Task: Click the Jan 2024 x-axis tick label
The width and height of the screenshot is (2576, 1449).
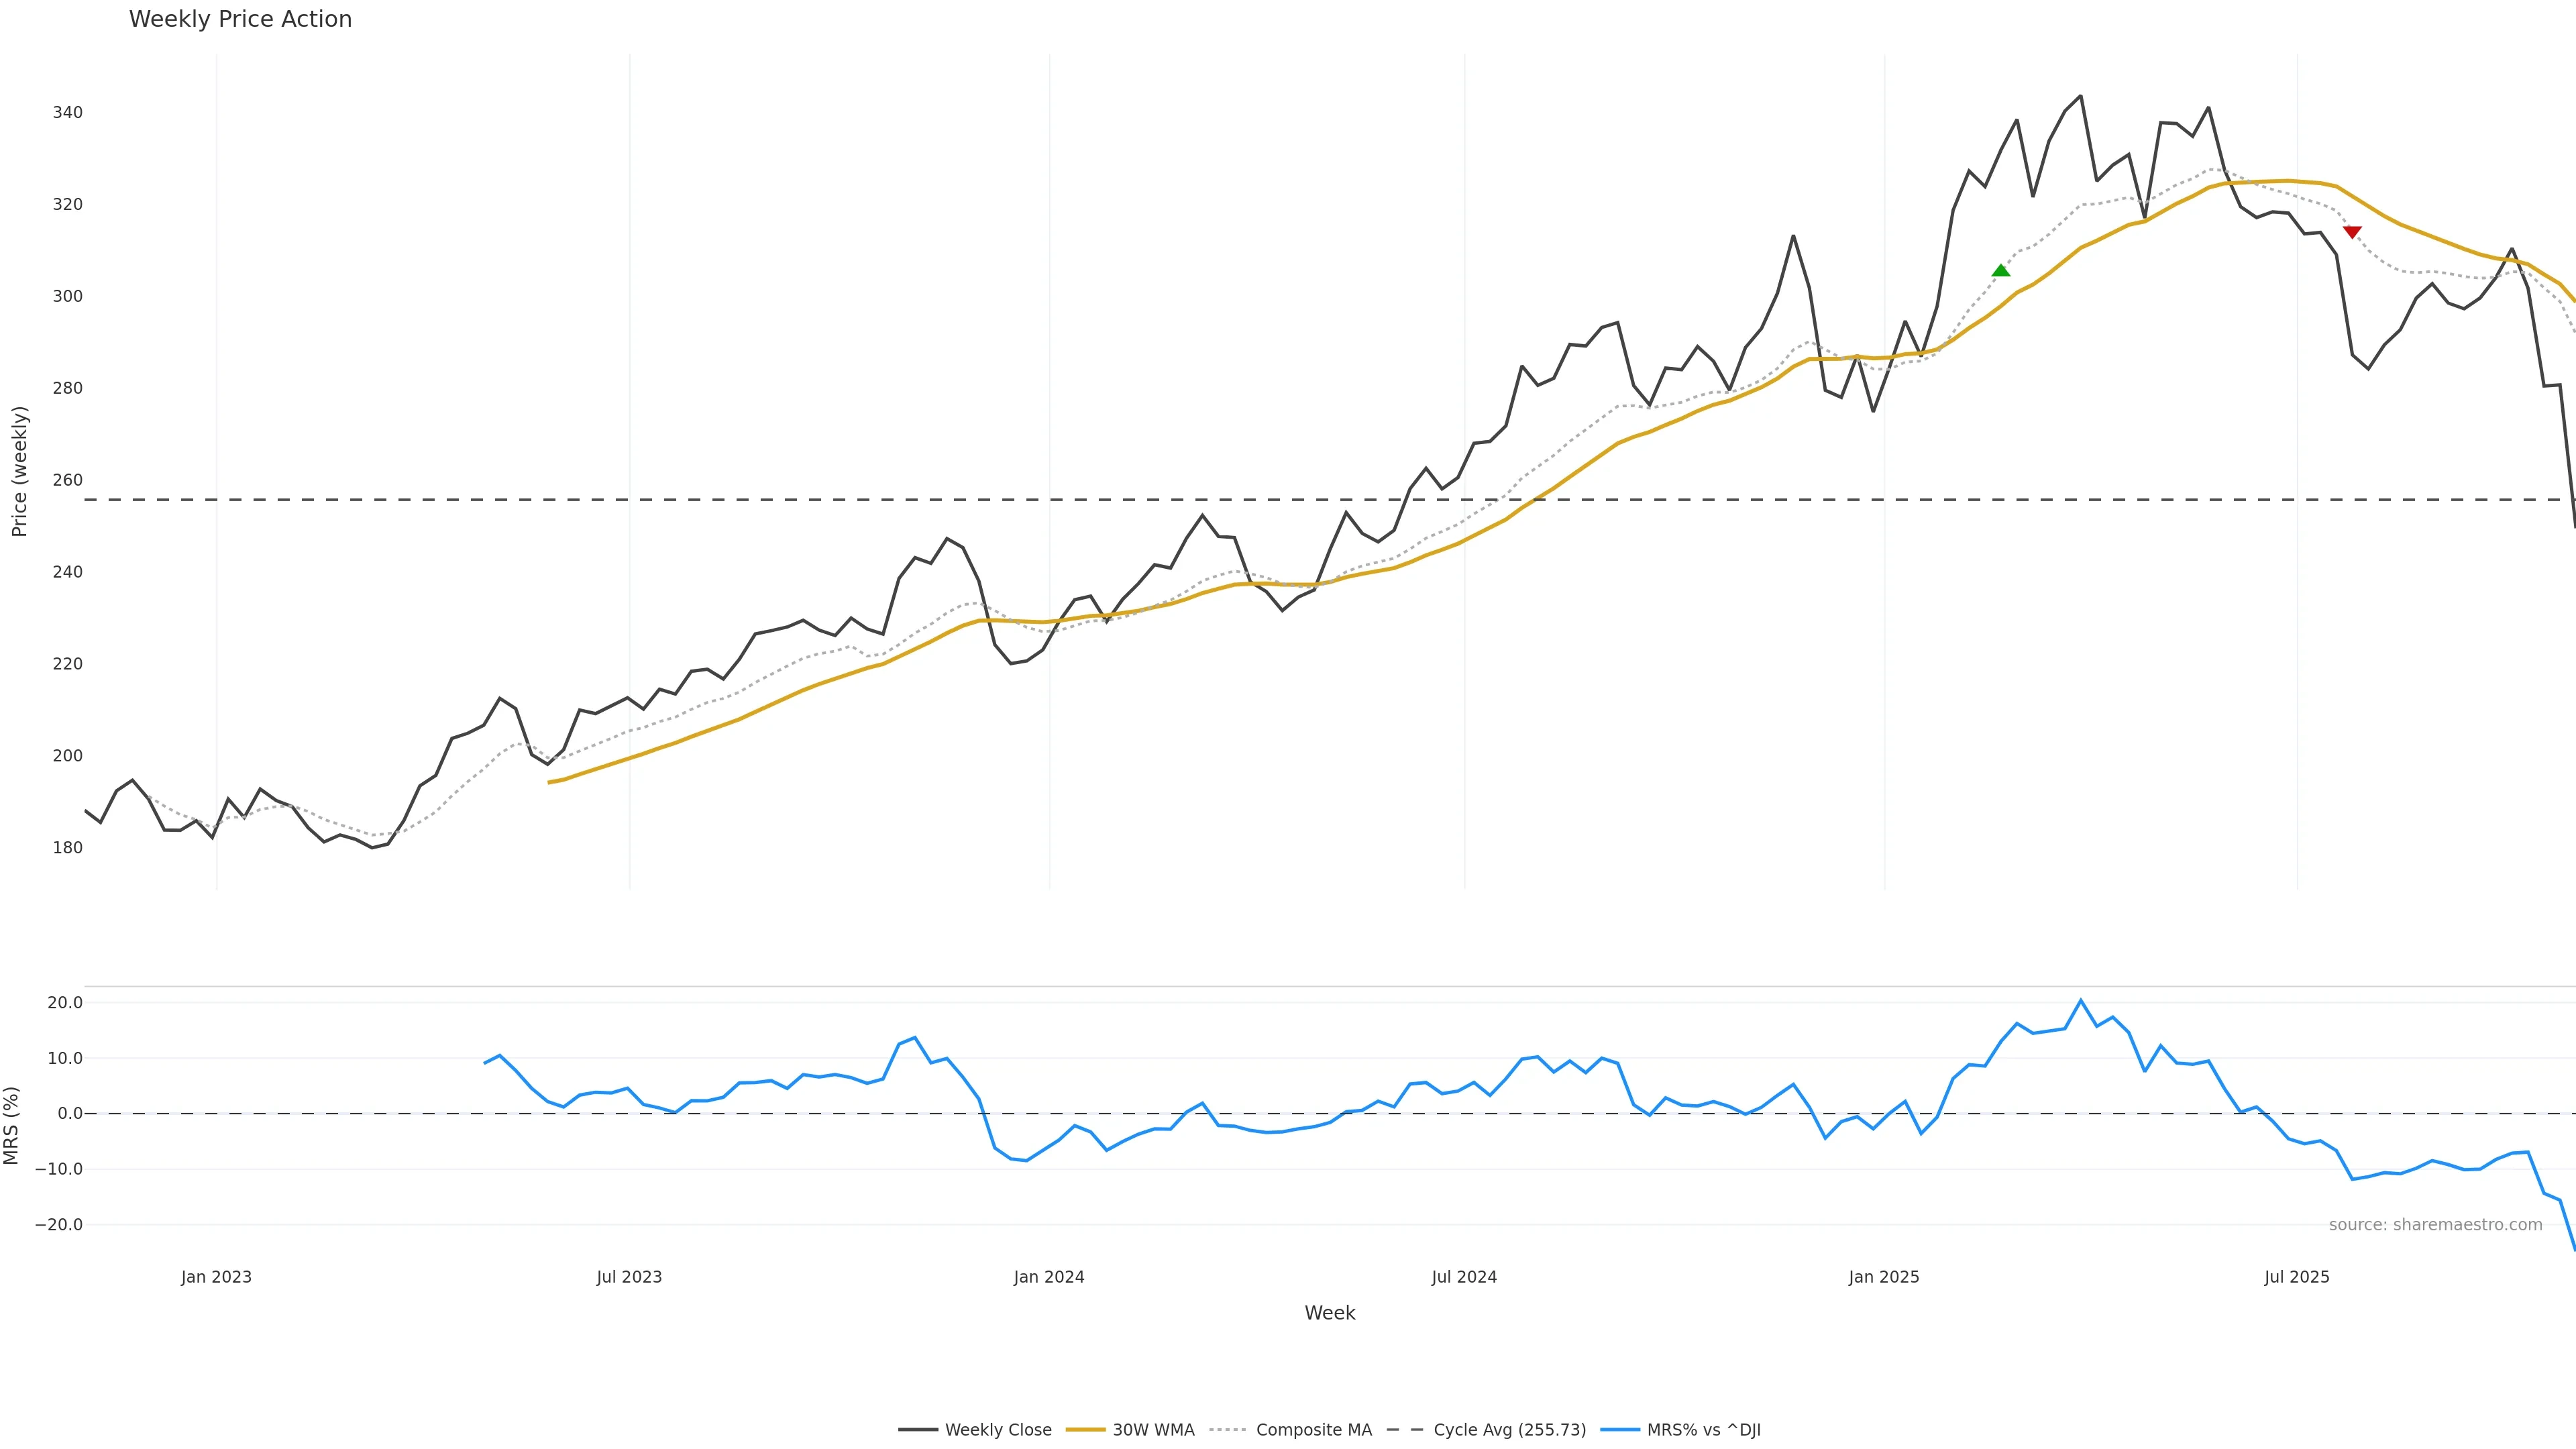Action: [x=1049, y=1277]
